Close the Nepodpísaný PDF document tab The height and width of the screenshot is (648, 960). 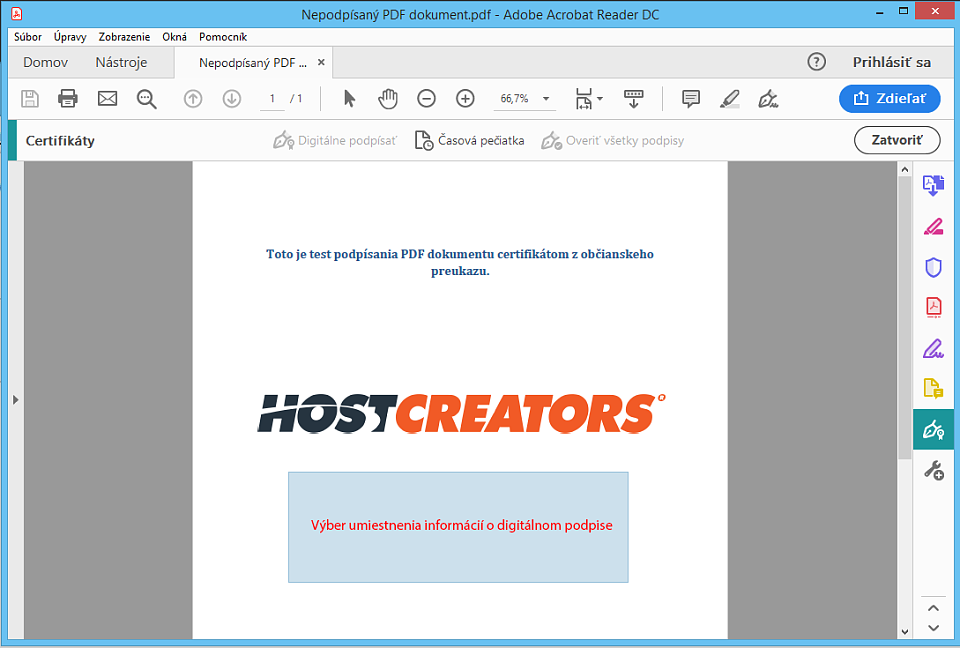[321, 62]
